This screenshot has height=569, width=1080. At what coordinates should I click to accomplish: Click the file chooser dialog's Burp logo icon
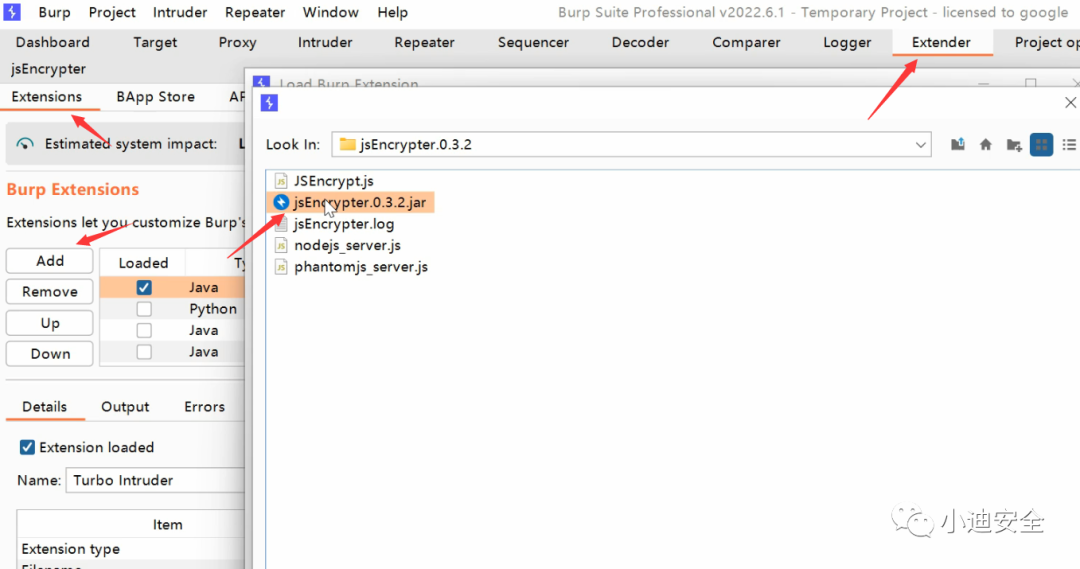click(269, 103)
